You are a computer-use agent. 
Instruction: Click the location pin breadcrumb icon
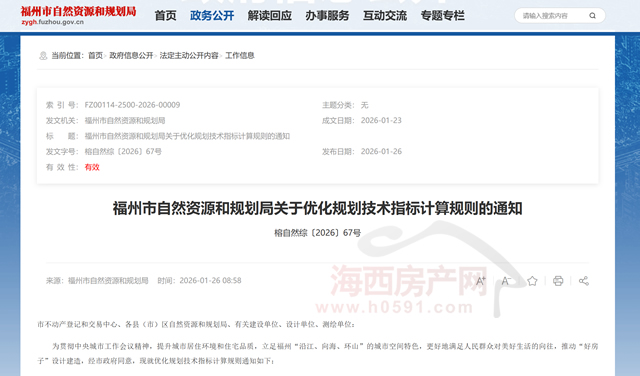(x=43, y=56)
